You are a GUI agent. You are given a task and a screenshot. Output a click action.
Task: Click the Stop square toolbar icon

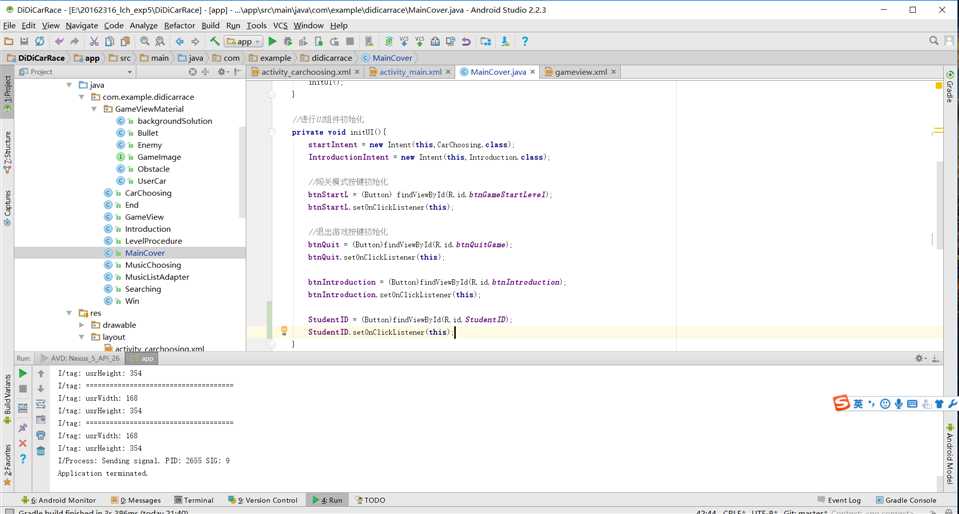(x=350, y=42)
